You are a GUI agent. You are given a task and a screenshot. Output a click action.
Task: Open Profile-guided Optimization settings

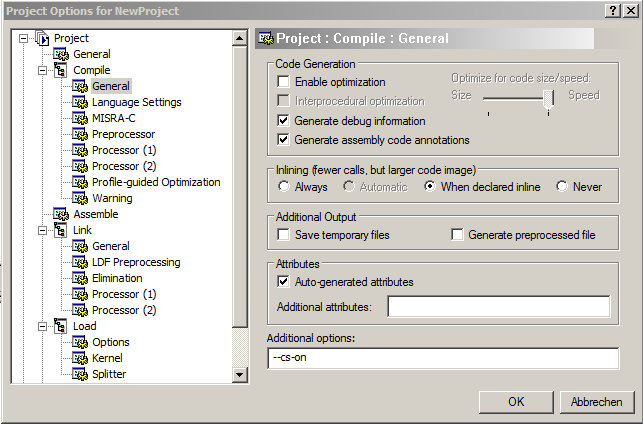tap(156, 182)
